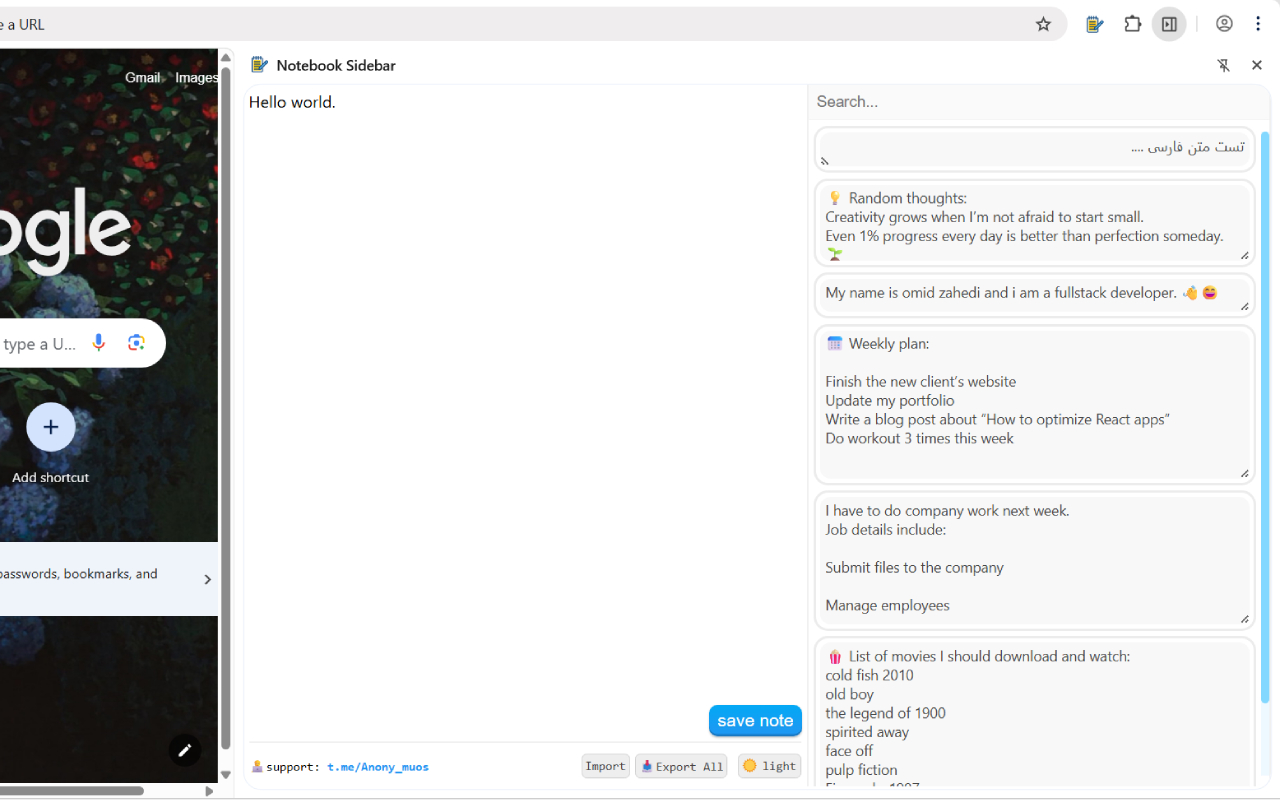This screenshot has height=800, width=1280.
Task: Grab the resize handle of Persian text note
Action: (825, 160)
